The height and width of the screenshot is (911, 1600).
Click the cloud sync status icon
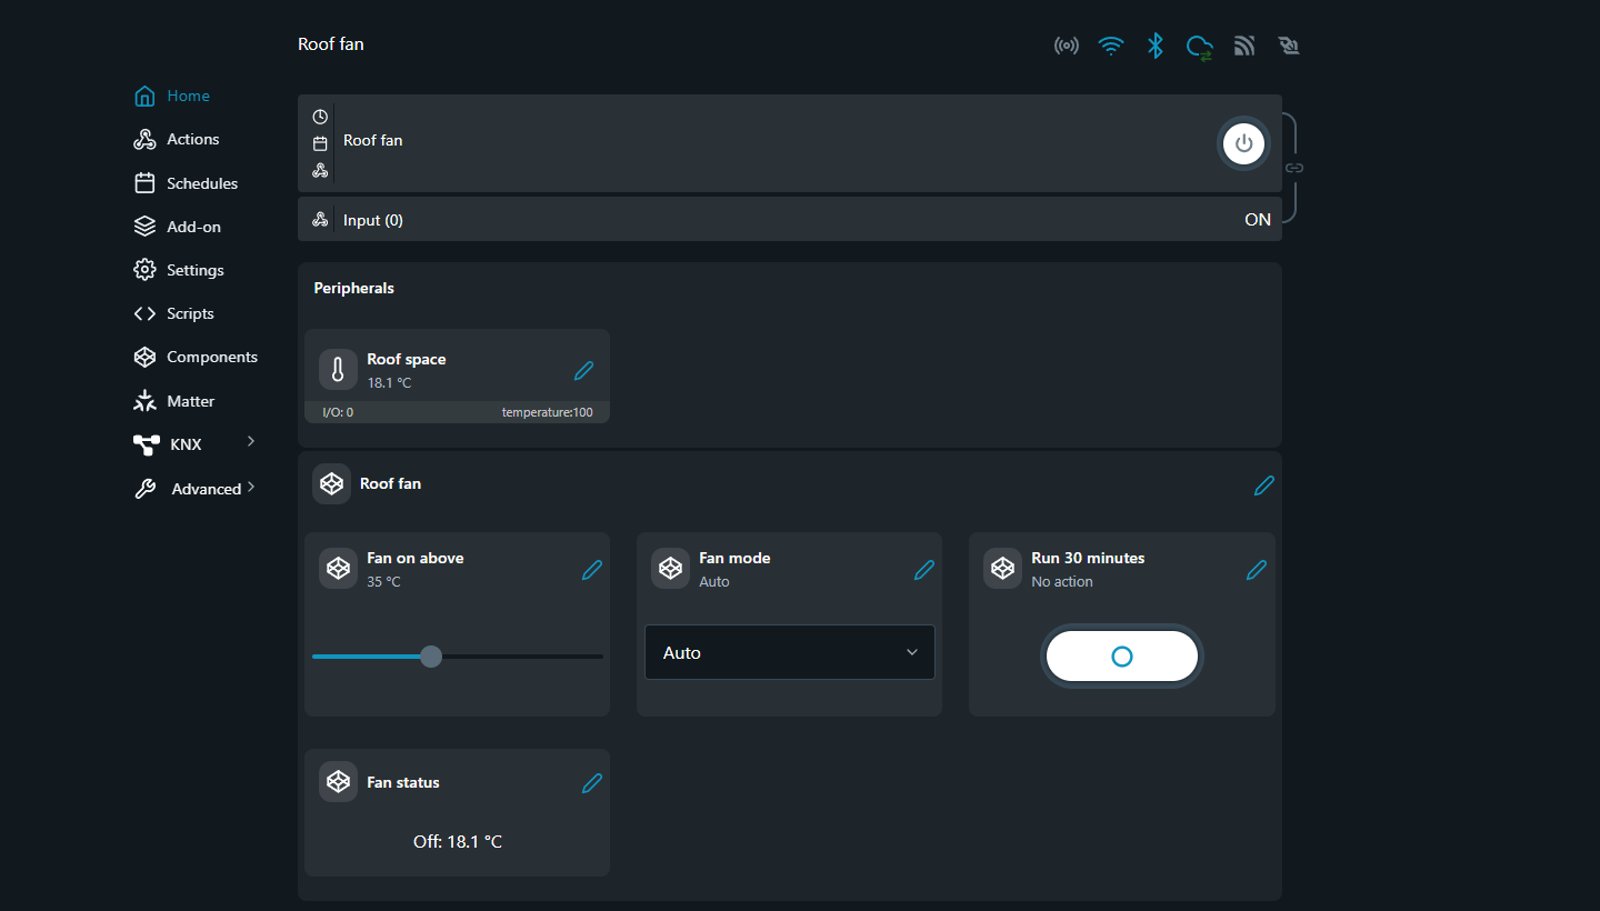(x=1199, y=47)
